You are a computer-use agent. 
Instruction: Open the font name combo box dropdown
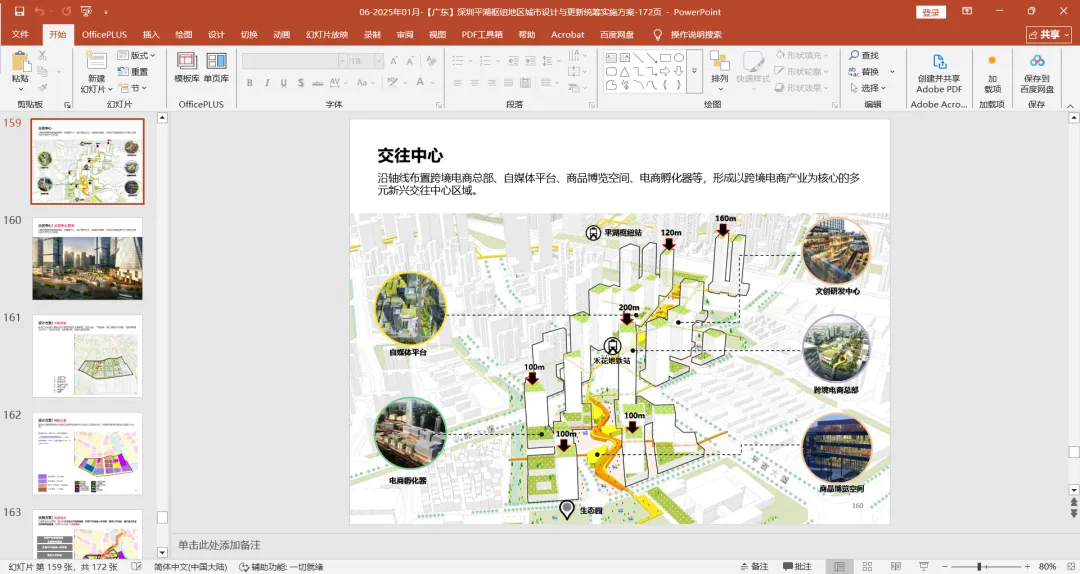342,61
